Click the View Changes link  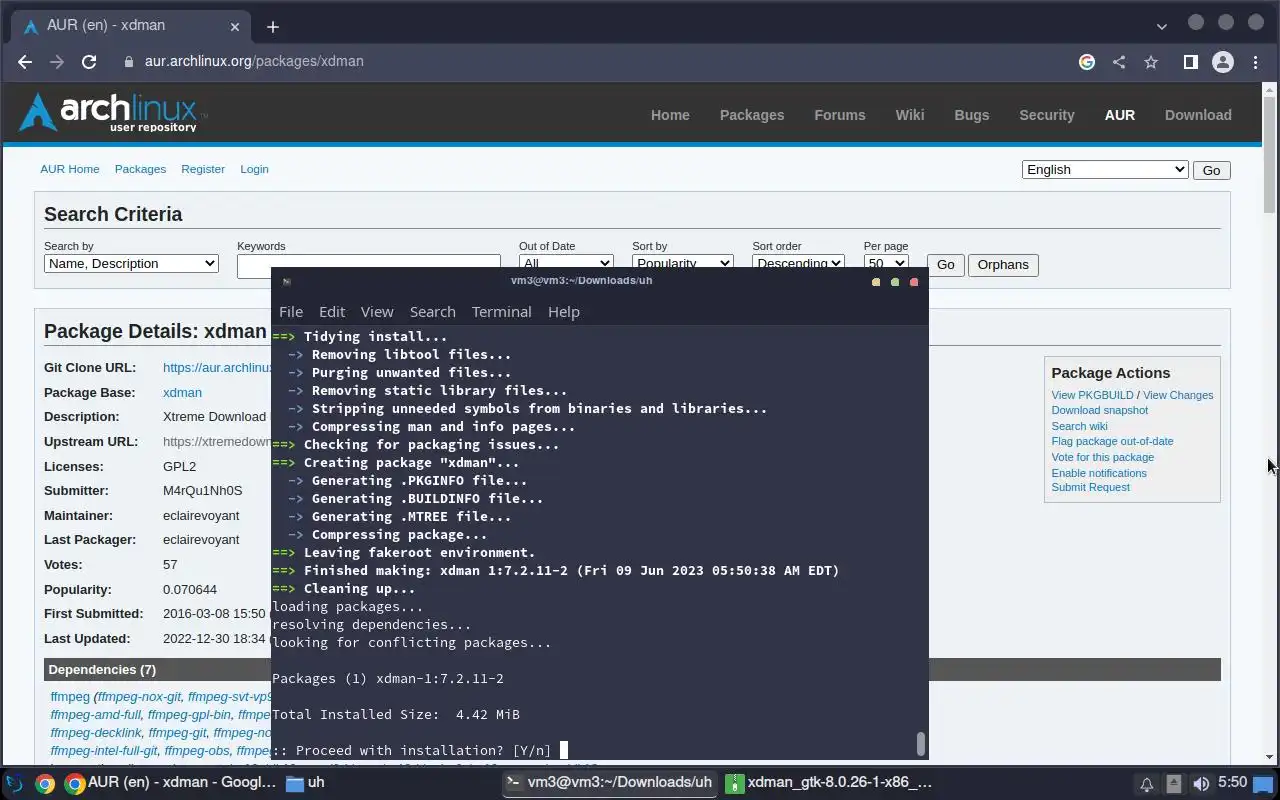(1178, 395)
